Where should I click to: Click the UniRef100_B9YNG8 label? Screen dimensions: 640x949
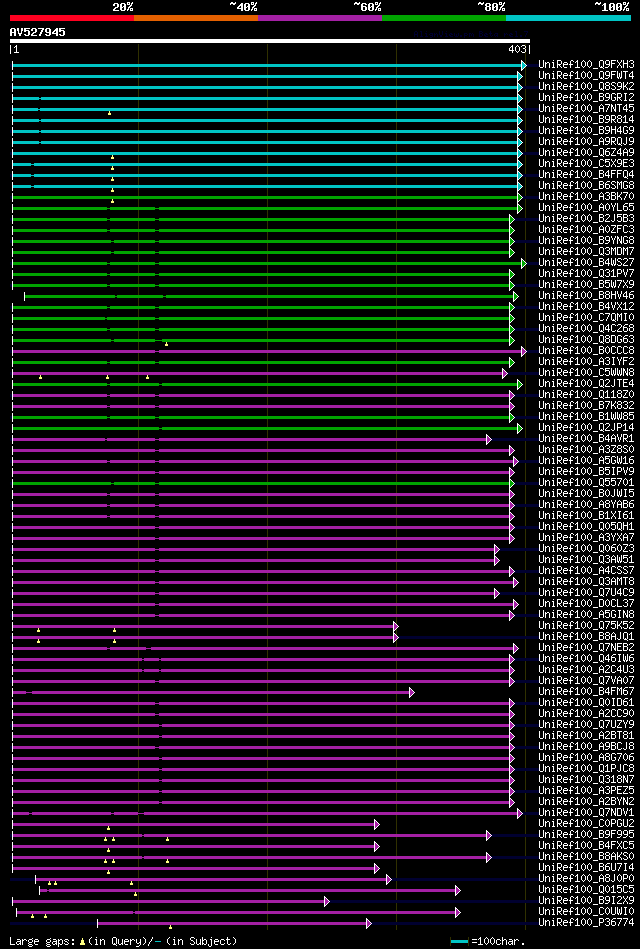(586, 241)
